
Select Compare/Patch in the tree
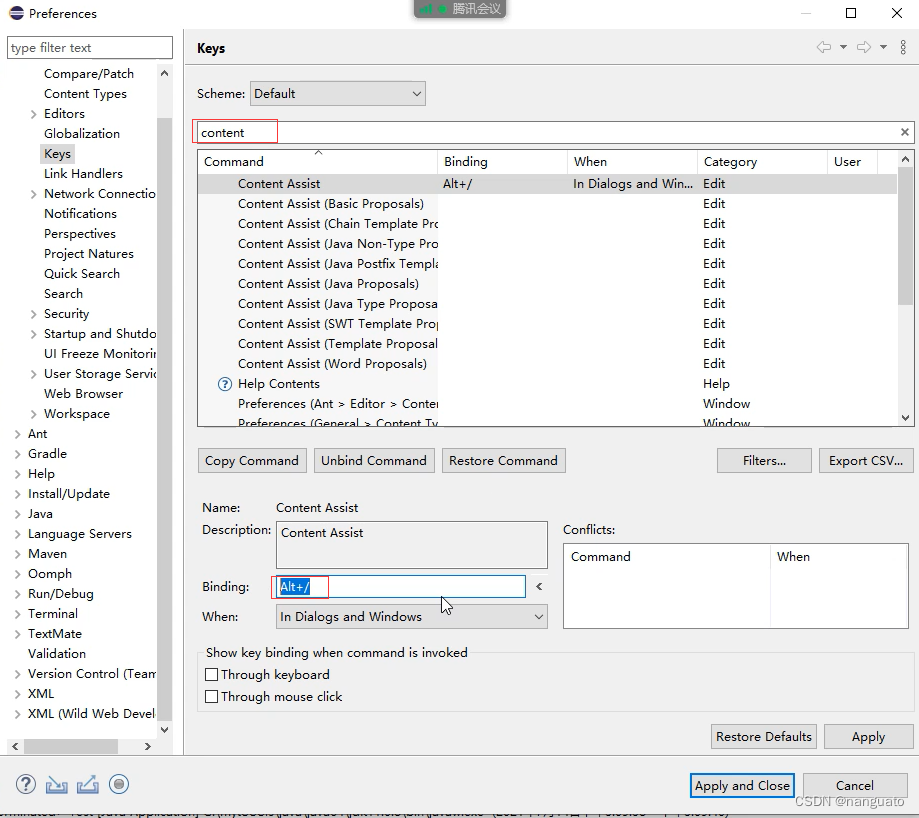(x=89, y=74)
